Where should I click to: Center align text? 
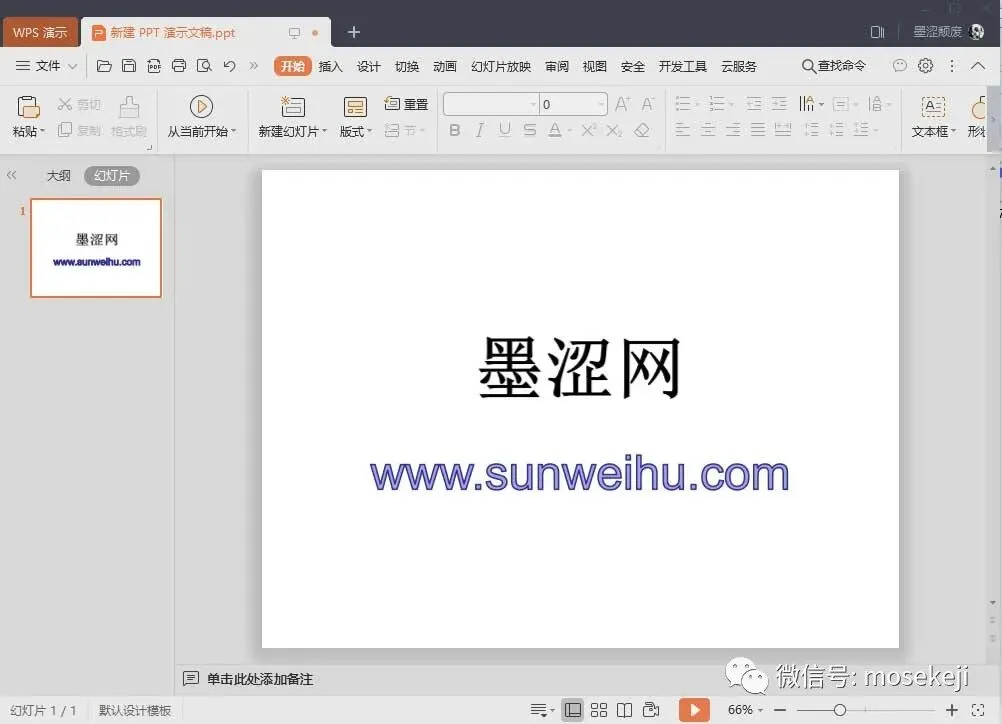[707, 130]
